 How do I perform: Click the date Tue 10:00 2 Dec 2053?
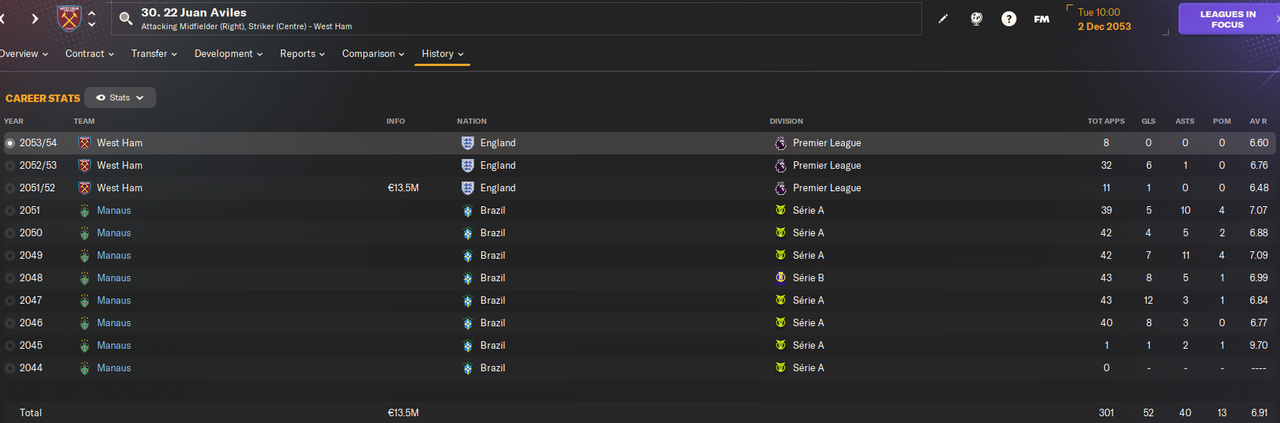coord(1104,19)
